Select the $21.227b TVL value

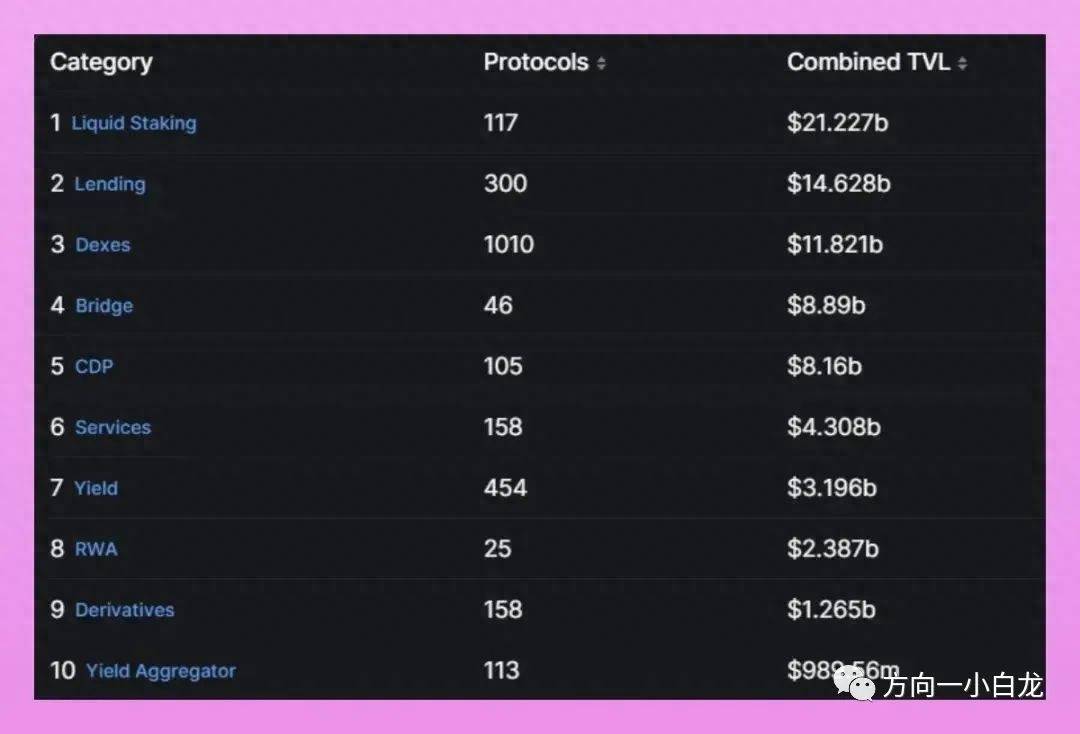(x=838, y=123)
